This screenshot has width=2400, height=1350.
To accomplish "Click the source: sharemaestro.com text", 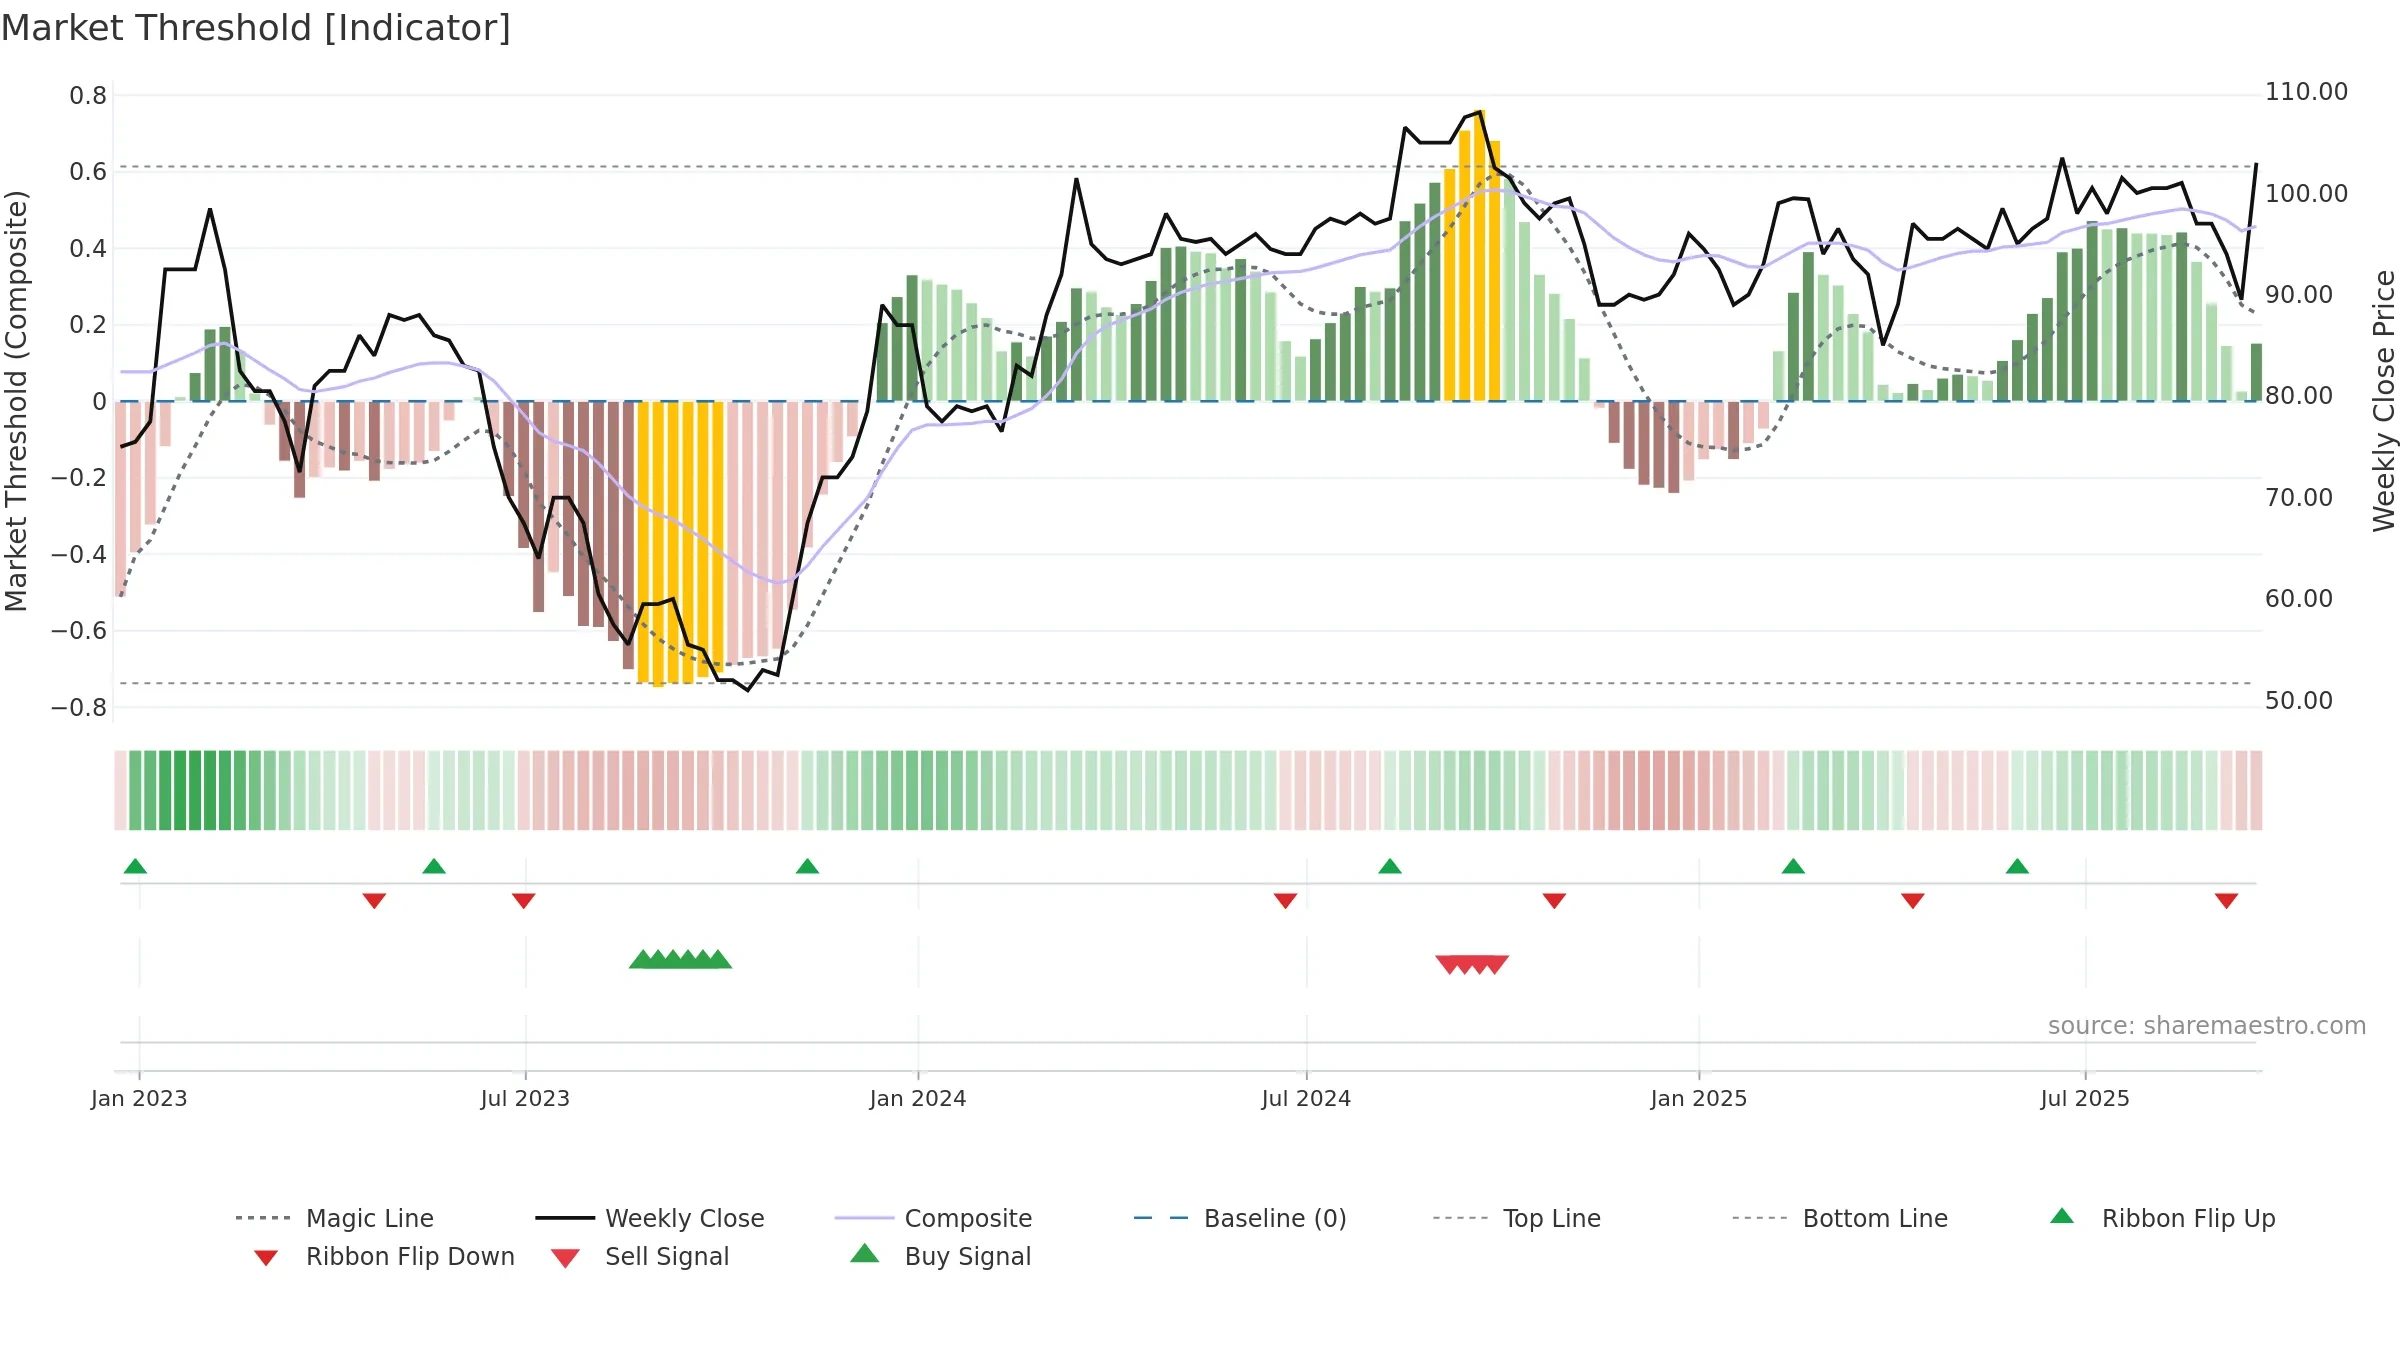I will tap(2207, 1026).
